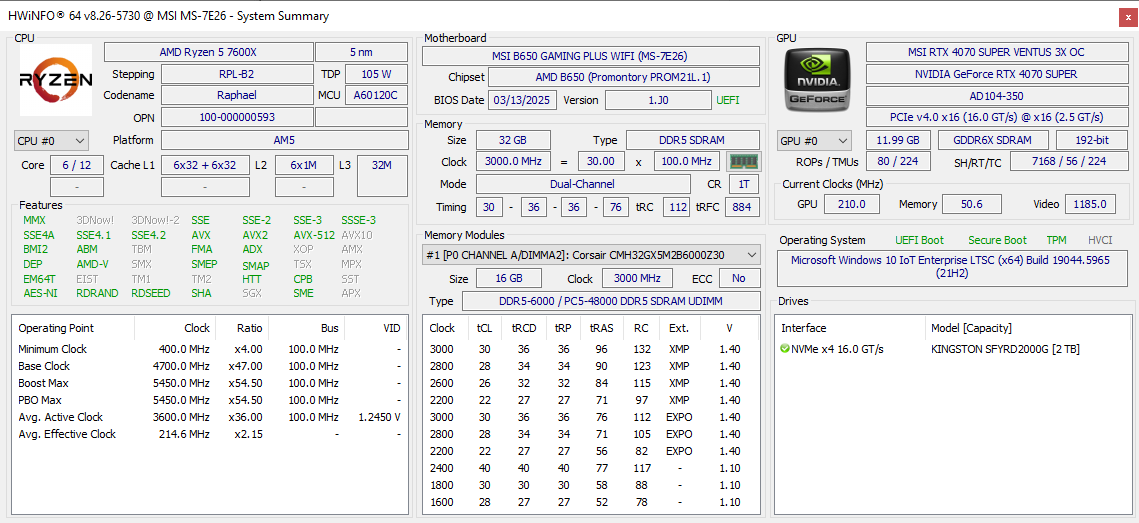The width and height of the screenshot is (1139, 523).
Task: Click the DDR5-6000 / PC5-48000 module type field
Action: pos(611,301)
